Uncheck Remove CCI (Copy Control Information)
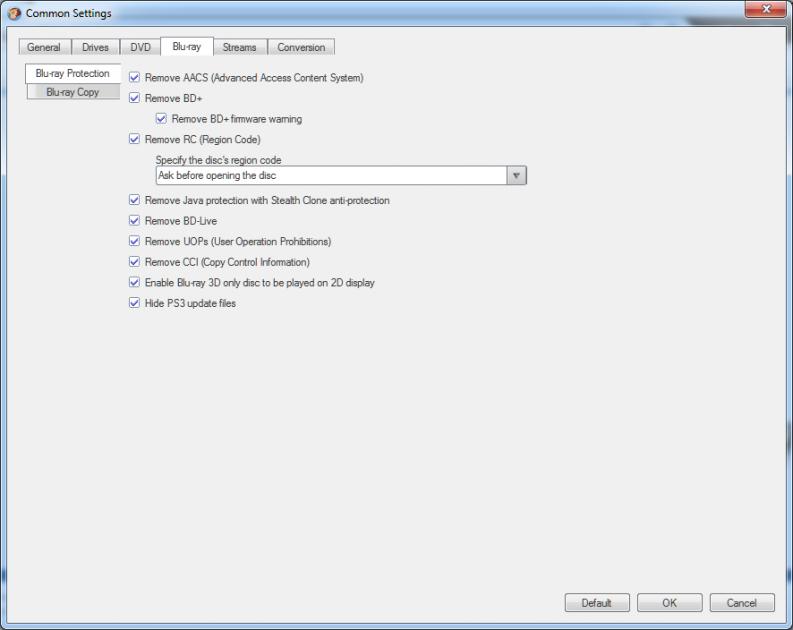The width and height of the screenshot is (793, 630). (x=134, y=262)
